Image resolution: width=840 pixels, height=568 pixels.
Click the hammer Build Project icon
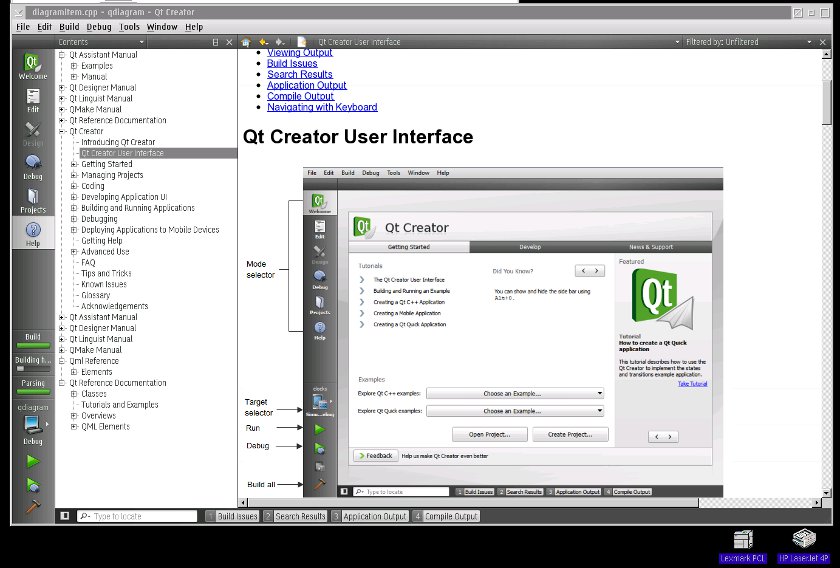coord(33,506)
